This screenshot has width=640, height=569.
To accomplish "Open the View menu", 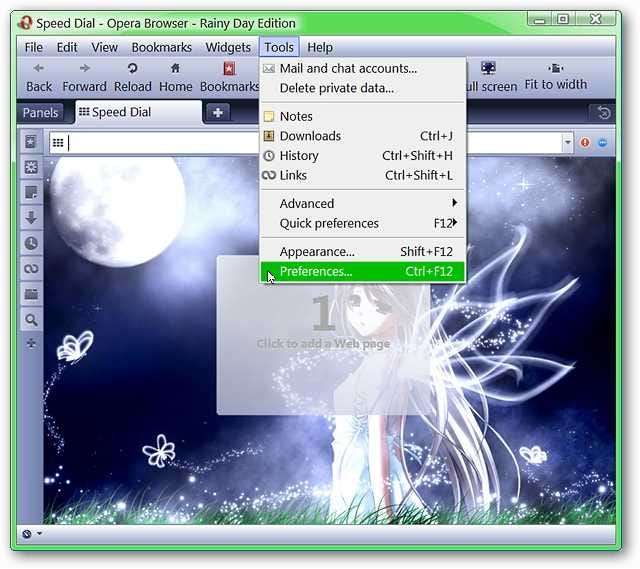I will tap(104, 47).
